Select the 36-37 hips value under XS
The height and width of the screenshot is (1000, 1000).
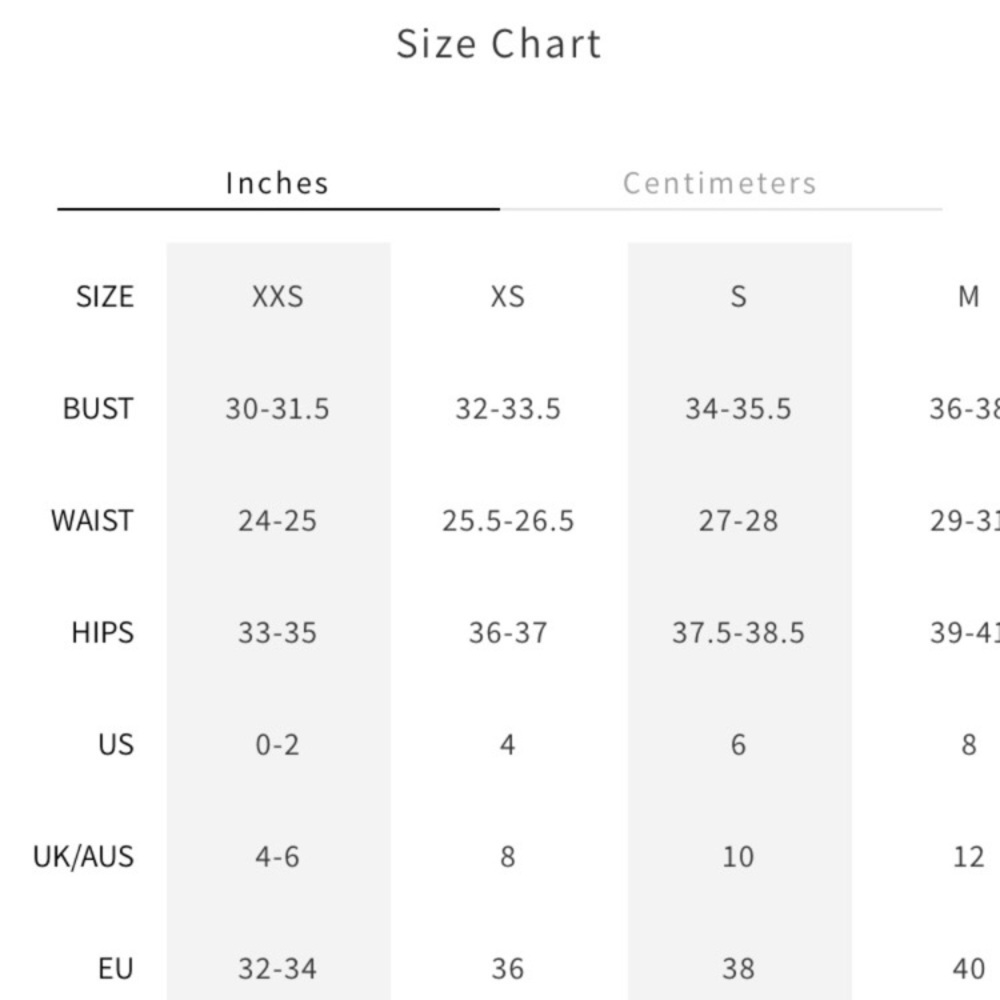(x=508, y=632)
